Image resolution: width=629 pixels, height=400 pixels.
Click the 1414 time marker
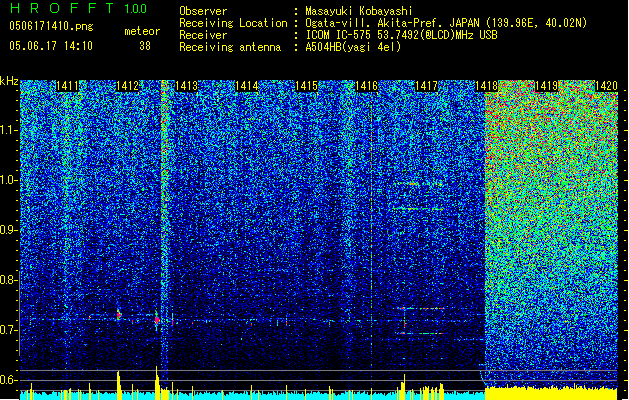click(246, 86)
